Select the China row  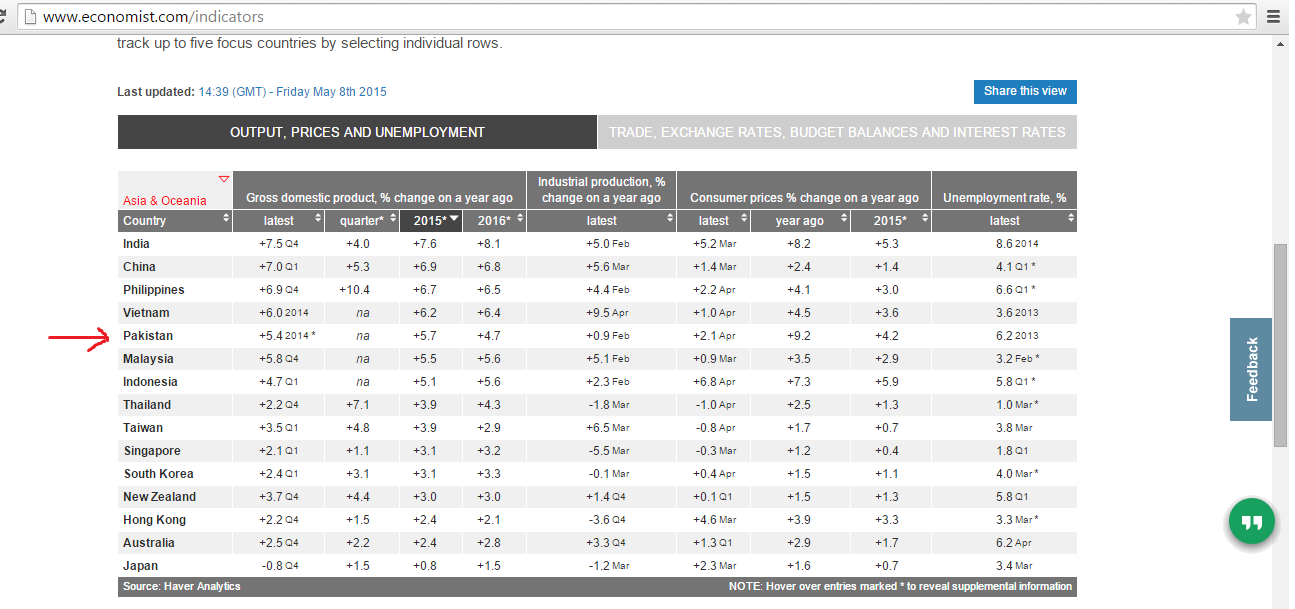tap(597, 267)
